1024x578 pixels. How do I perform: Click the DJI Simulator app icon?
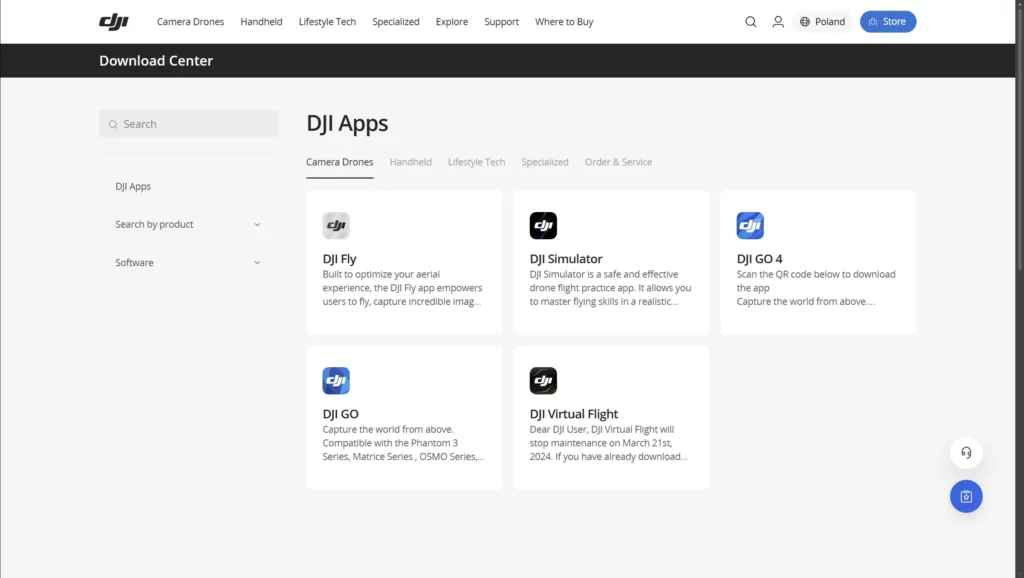543,225
